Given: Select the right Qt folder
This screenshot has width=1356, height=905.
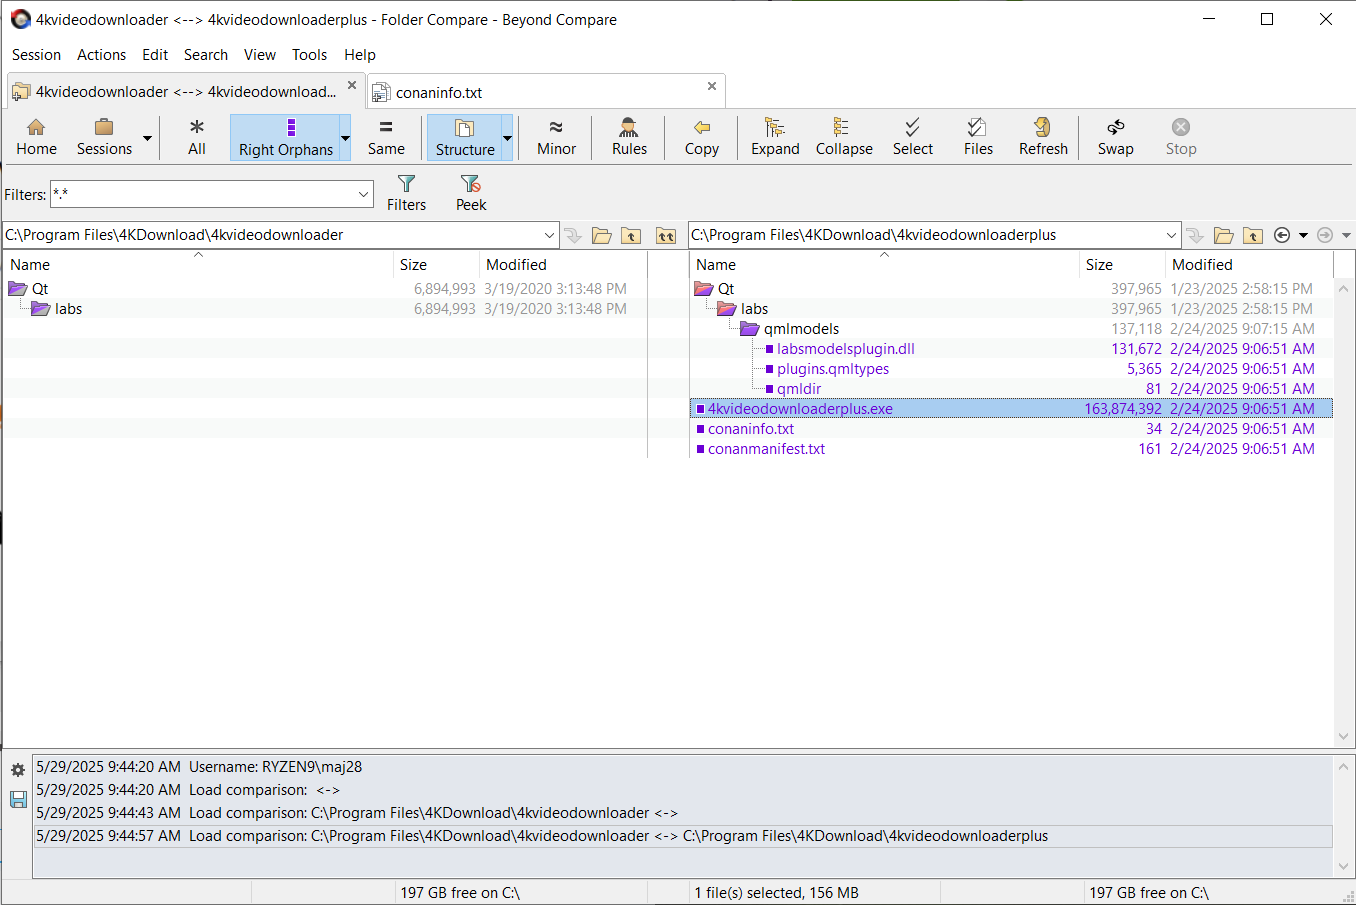Looking at the screenshot, I should pyautogui.click(x=726, y=289).
